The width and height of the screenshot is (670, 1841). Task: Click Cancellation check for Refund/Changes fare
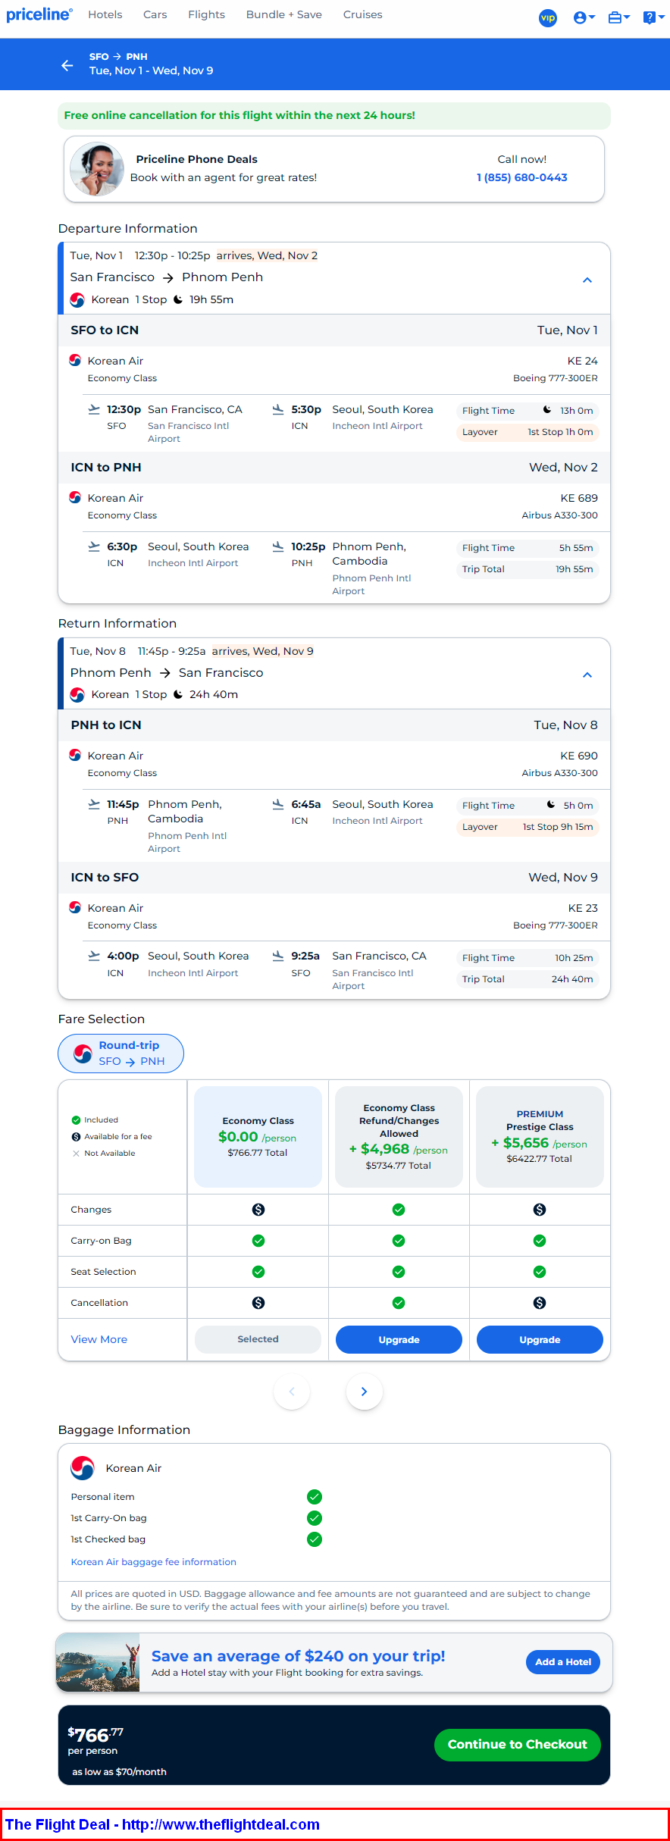(x=399, y=1303)
